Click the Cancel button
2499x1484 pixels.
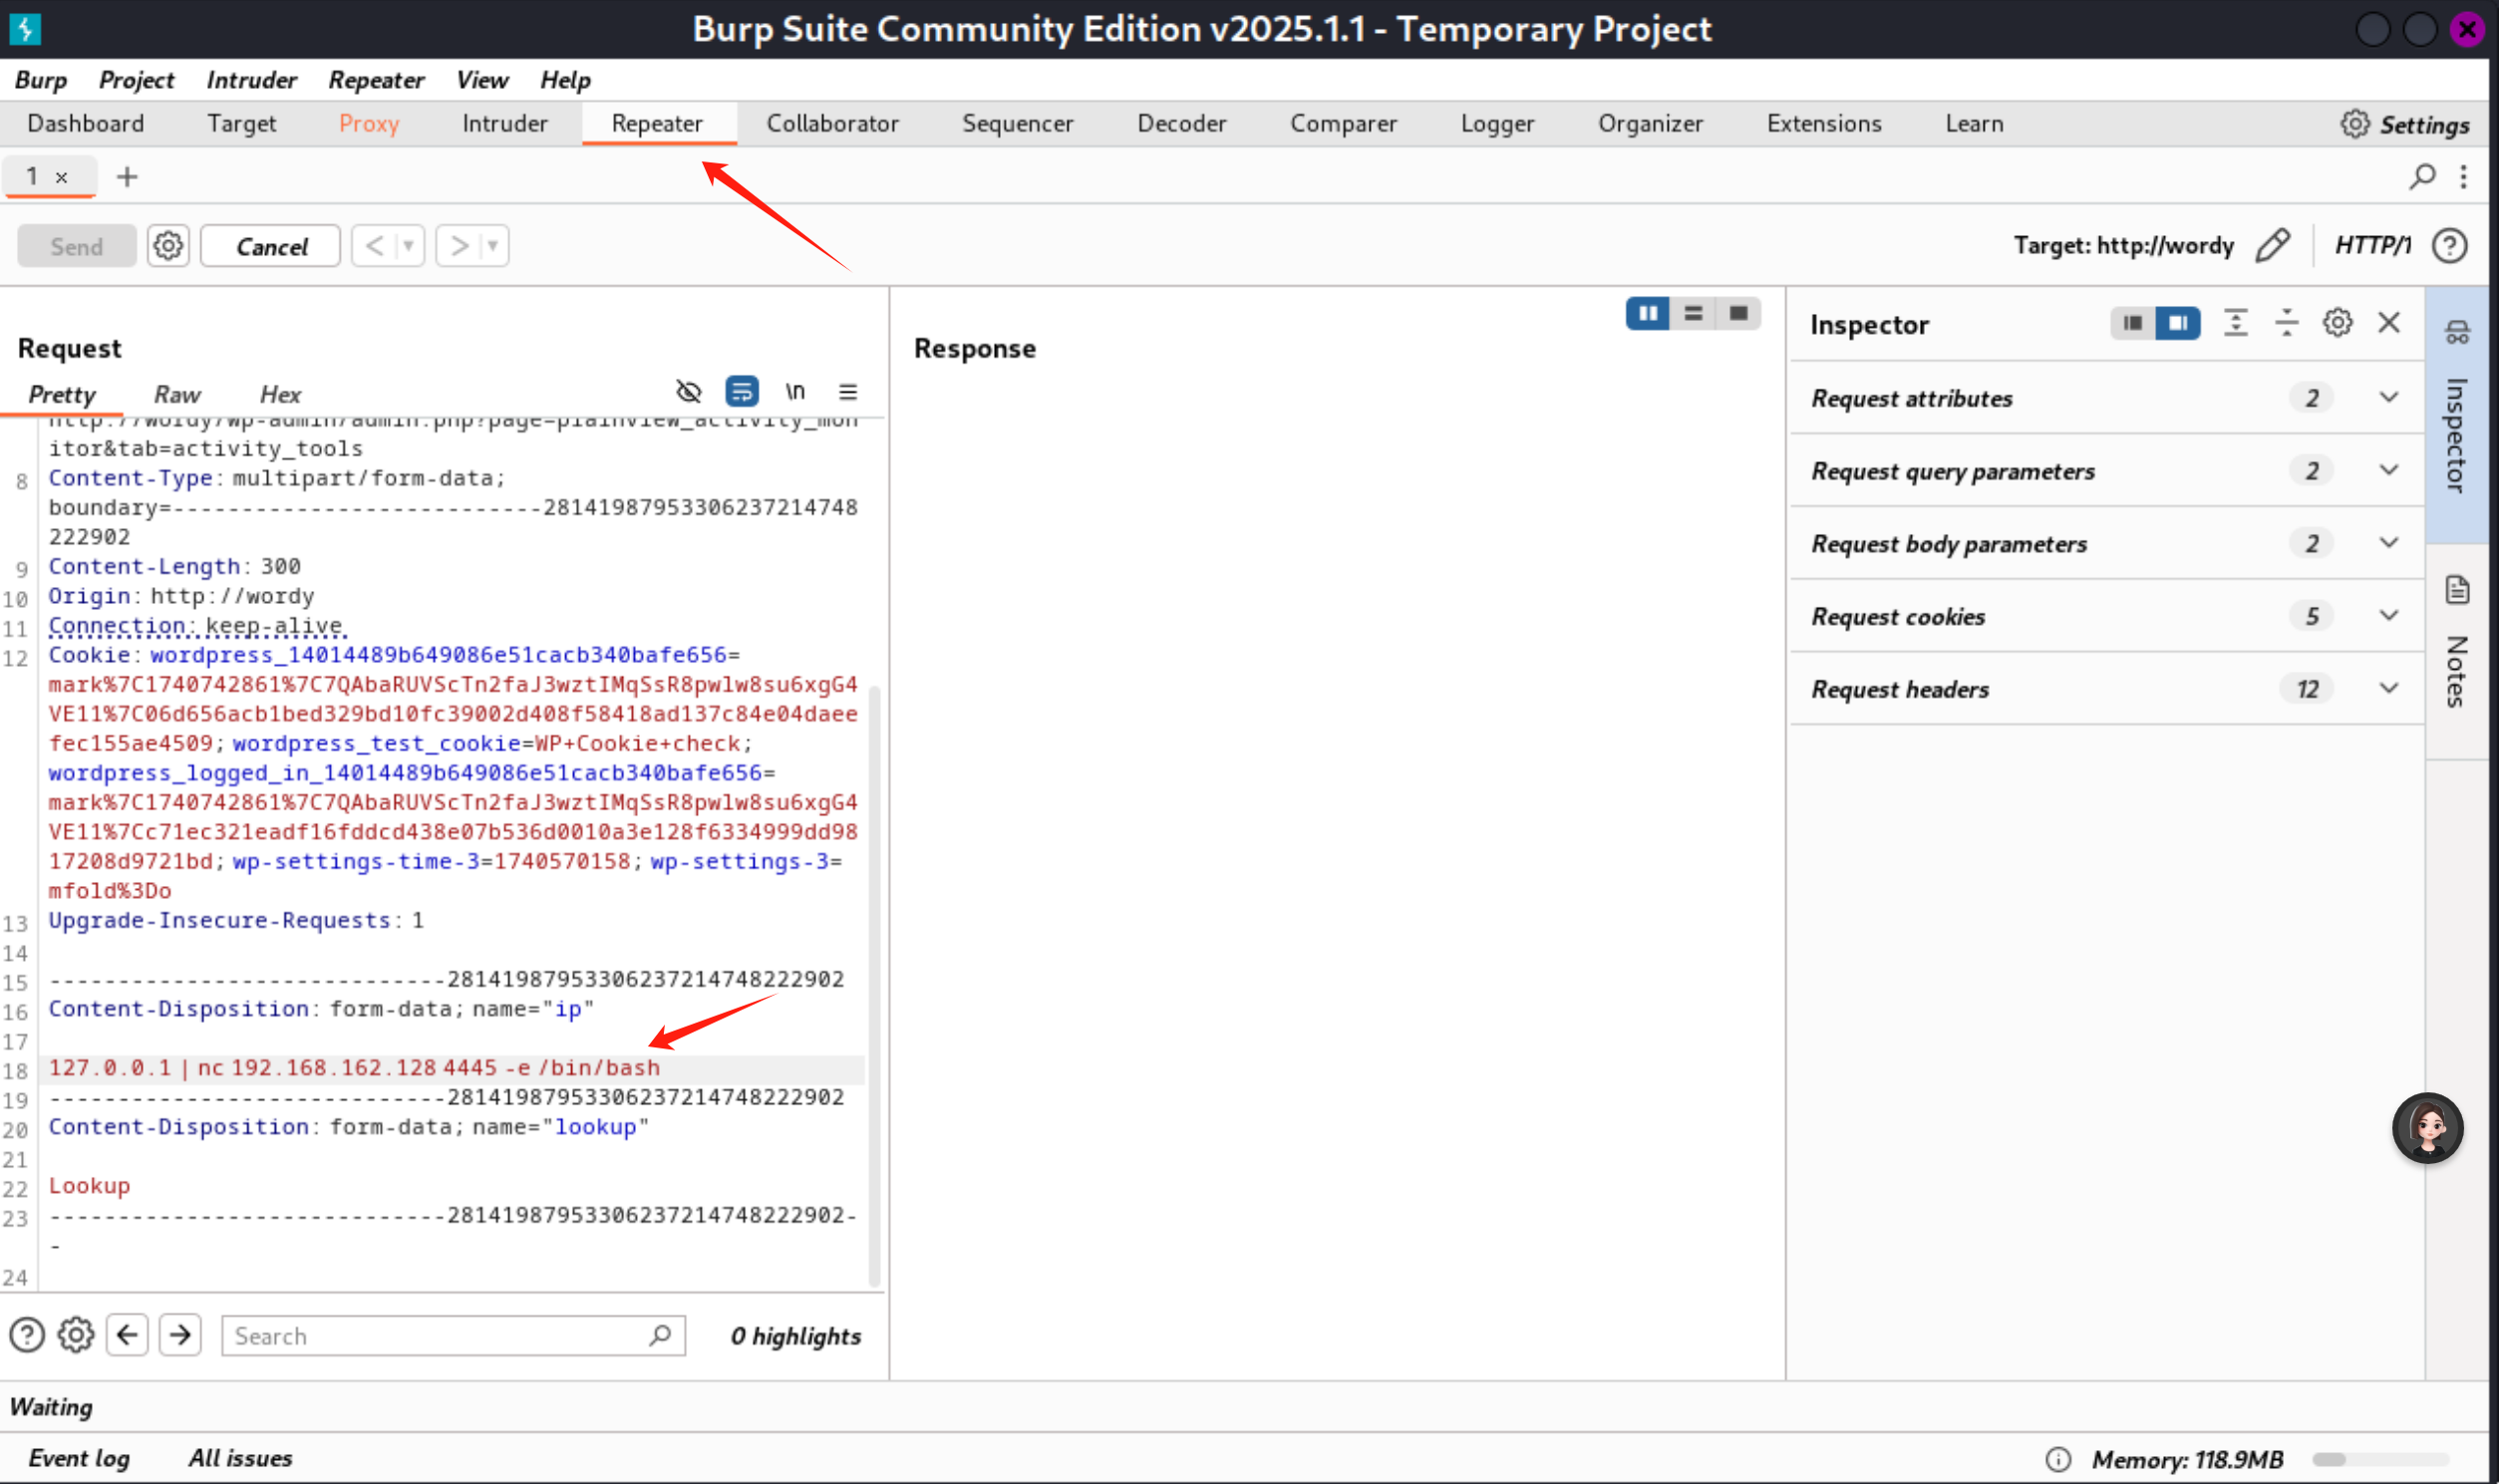point(271,246)
